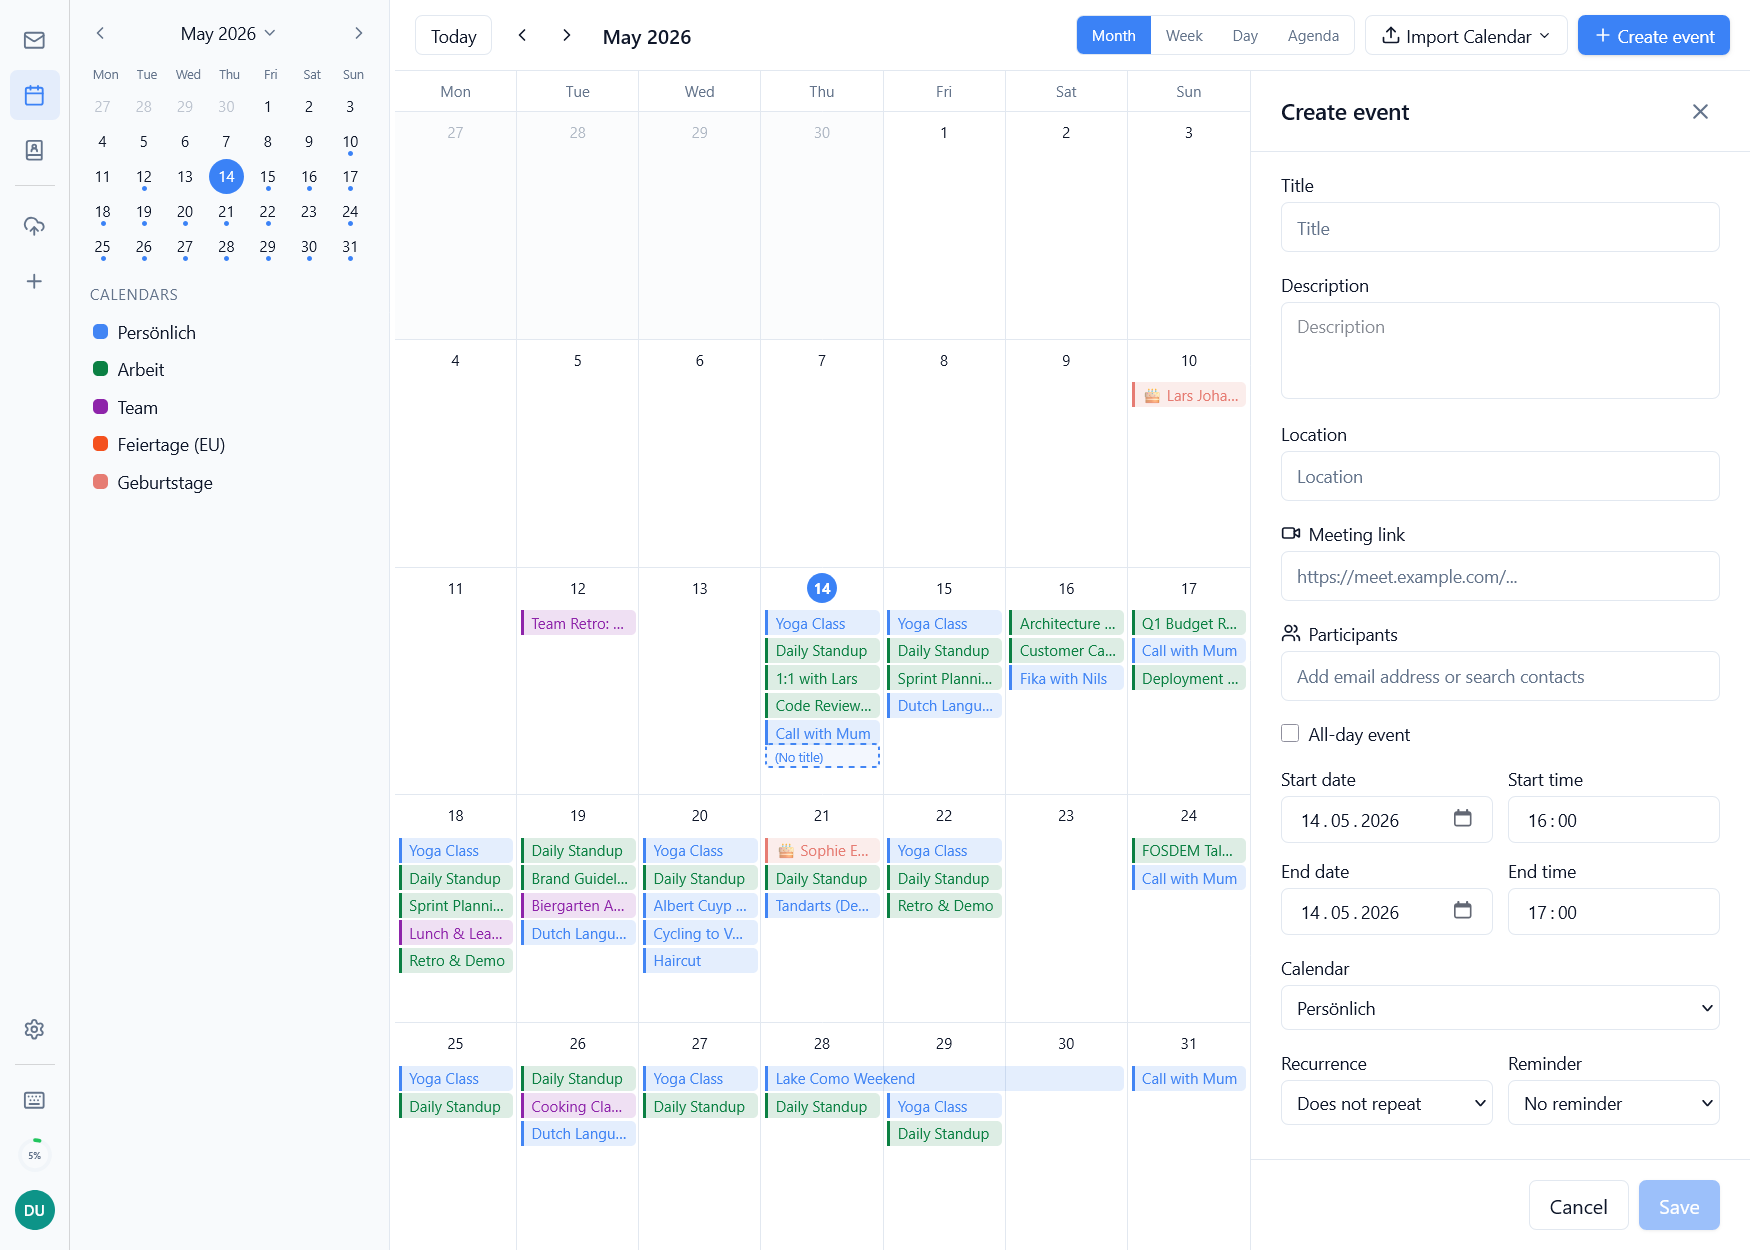
Task: Toggle the Persönlich calendar visibility
Action: pos(100,332)
